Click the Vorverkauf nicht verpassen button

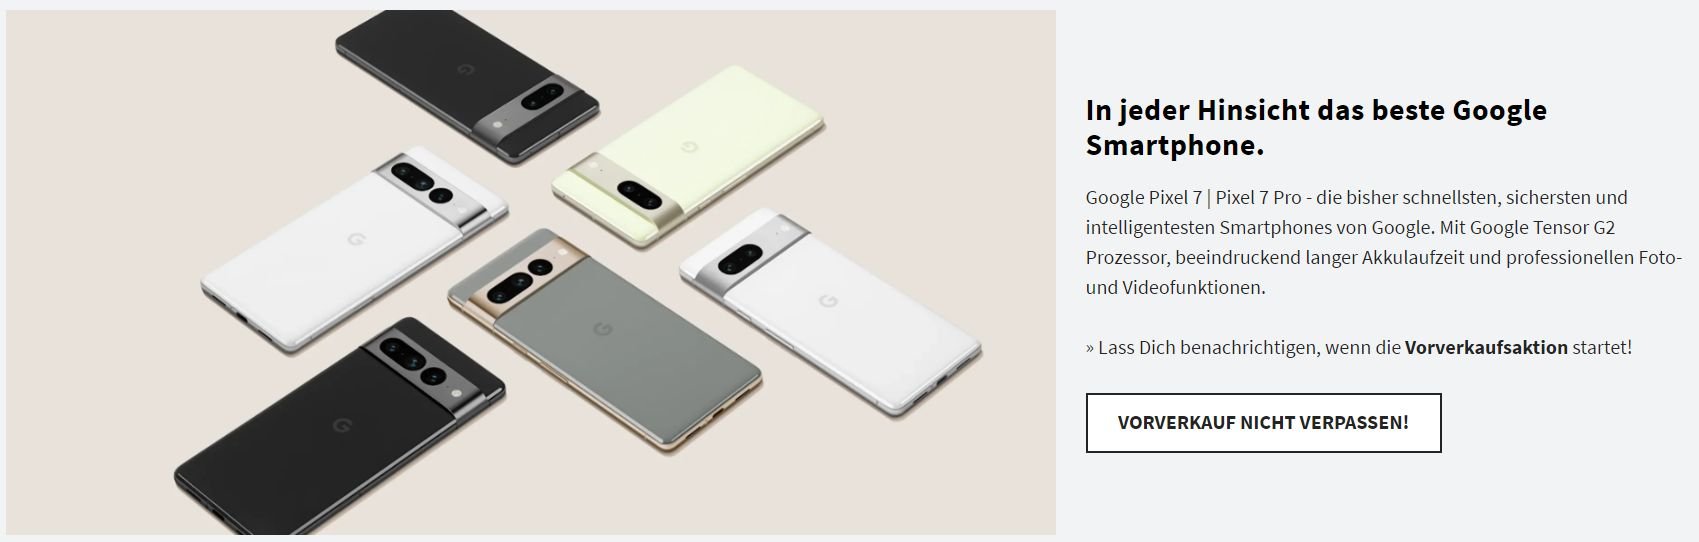point(1263,423)
